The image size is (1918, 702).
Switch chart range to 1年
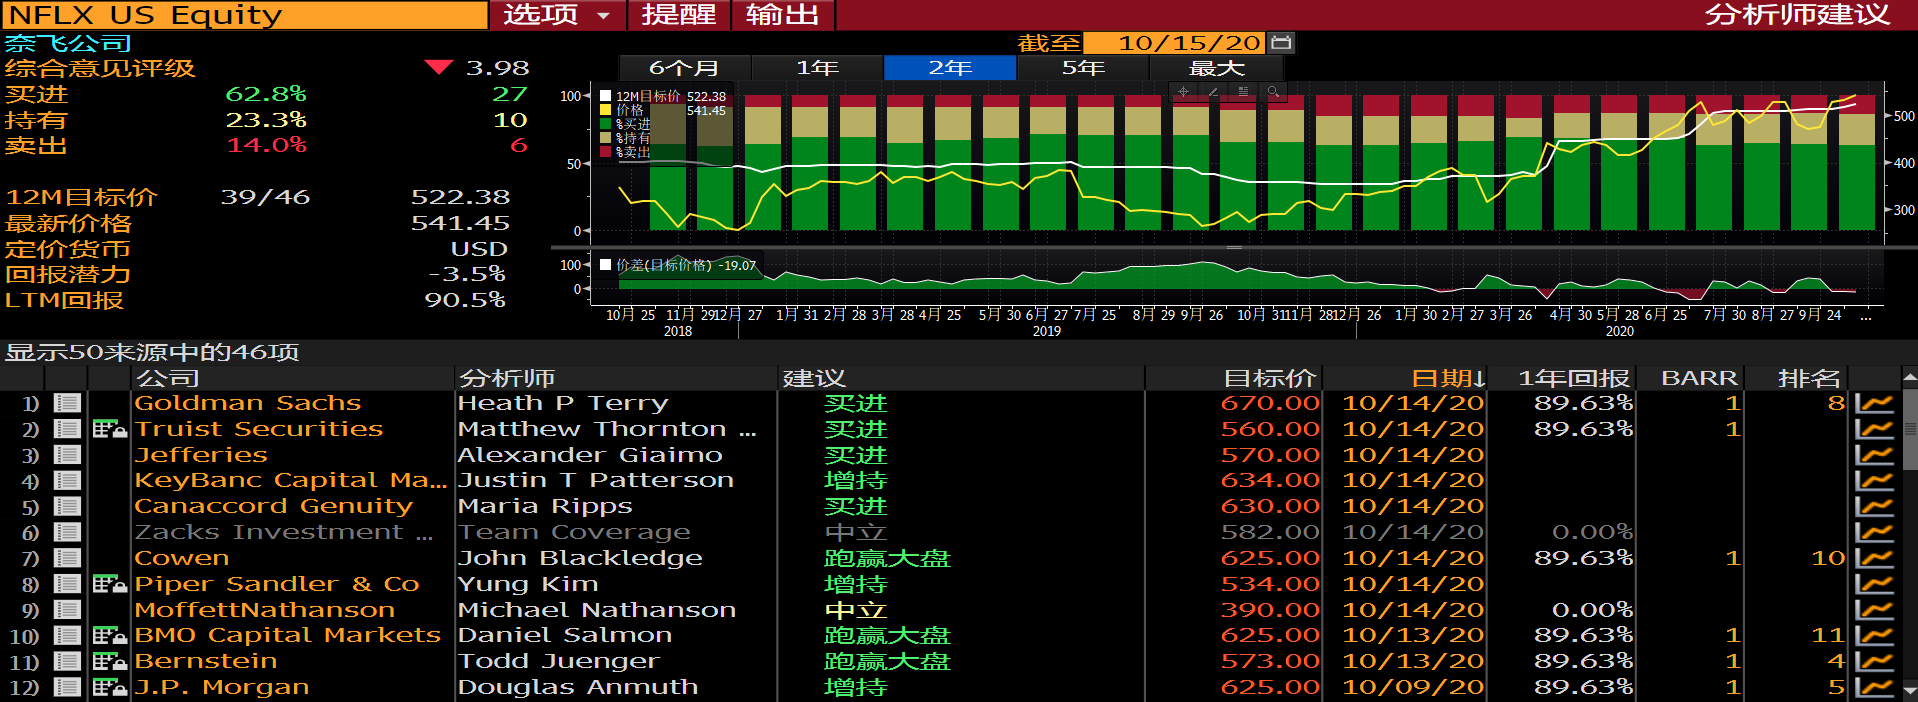pyautogui.click(x=817, y=68)
